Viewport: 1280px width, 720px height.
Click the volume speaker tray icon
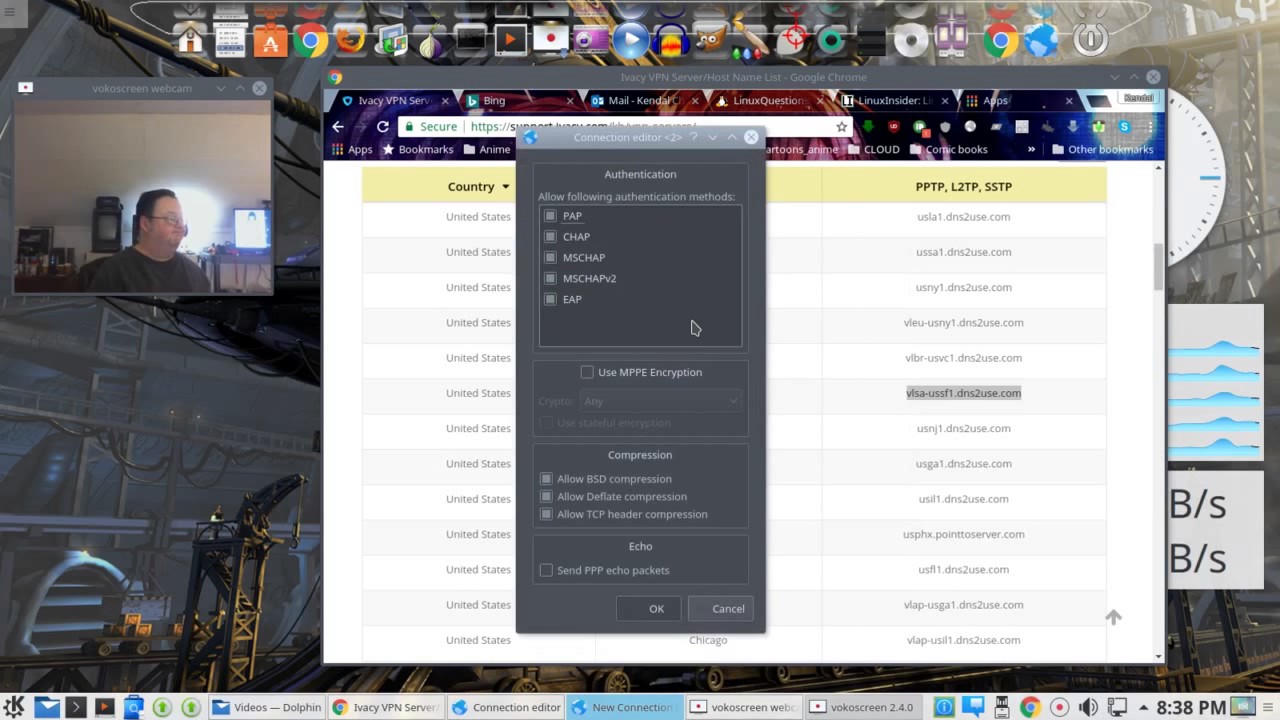[x=1088, y=708]
